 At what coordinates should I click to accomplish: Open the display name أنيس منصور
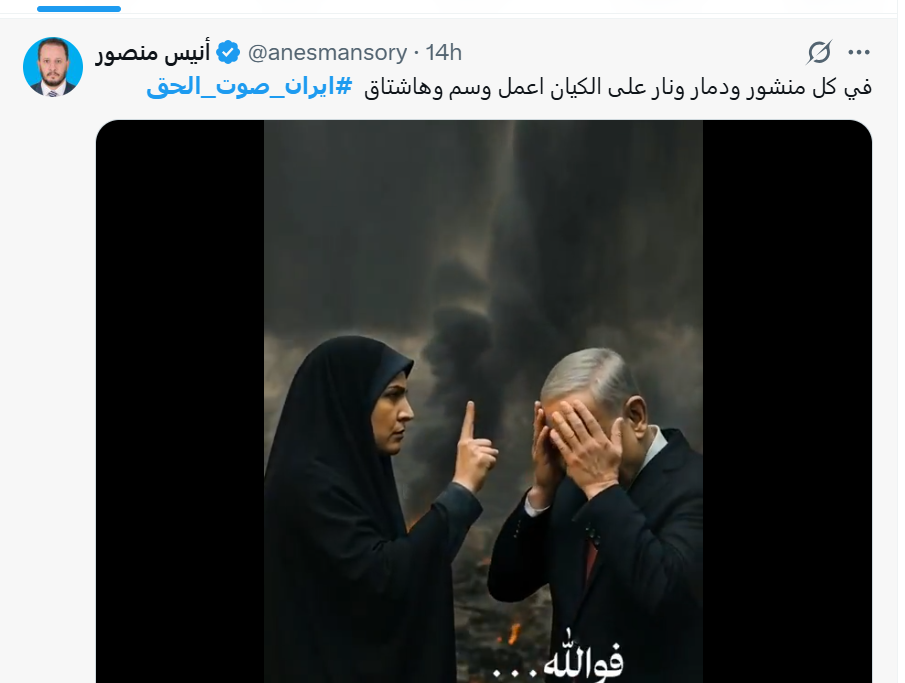coord(153,53)
